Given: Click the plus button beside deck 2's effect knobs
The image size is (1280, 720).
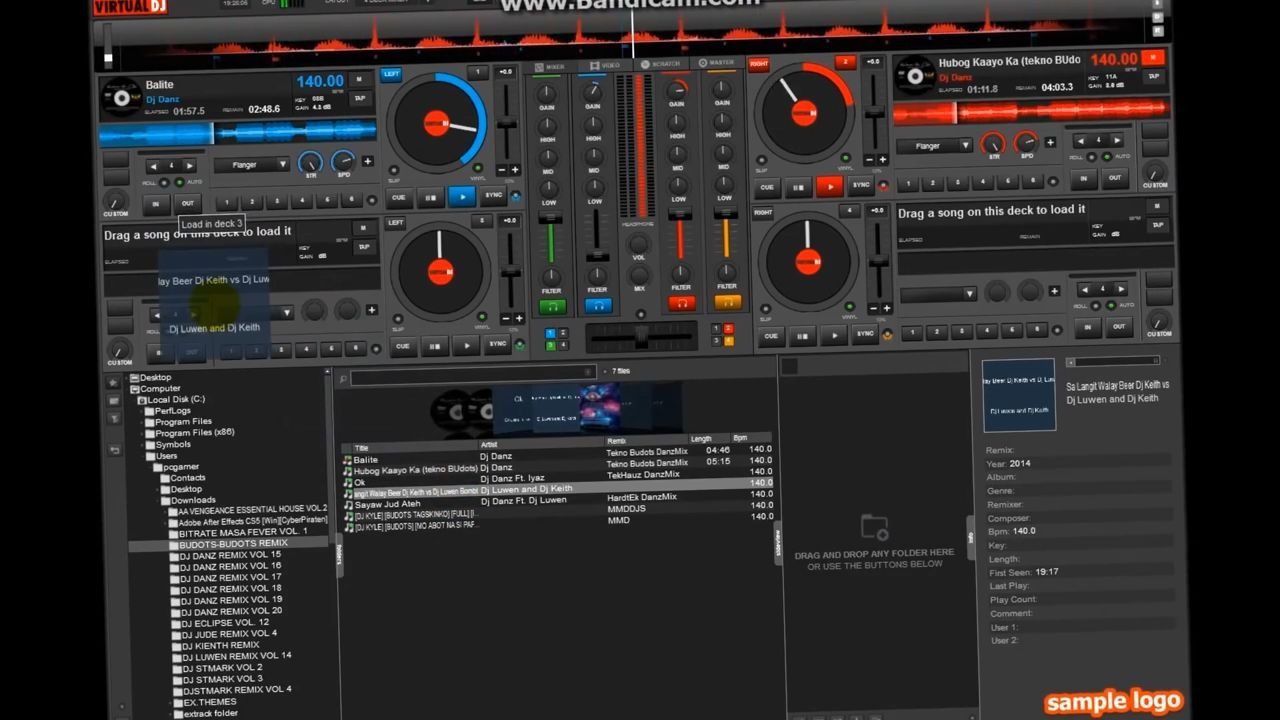Looking at the screenshot, I should click(x=1050, y=142).
